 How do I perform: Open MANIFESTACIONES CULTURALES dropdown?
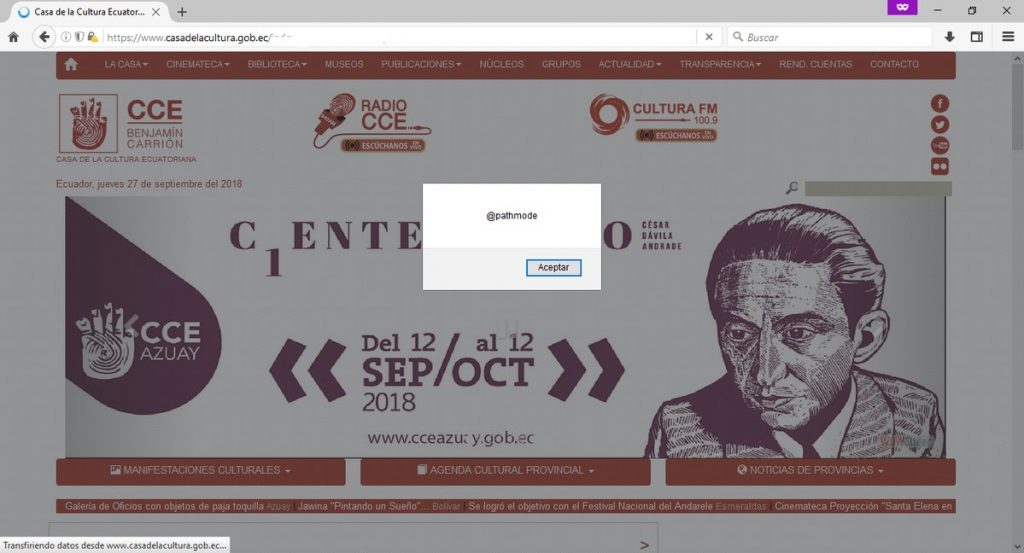tap(200, 470)
